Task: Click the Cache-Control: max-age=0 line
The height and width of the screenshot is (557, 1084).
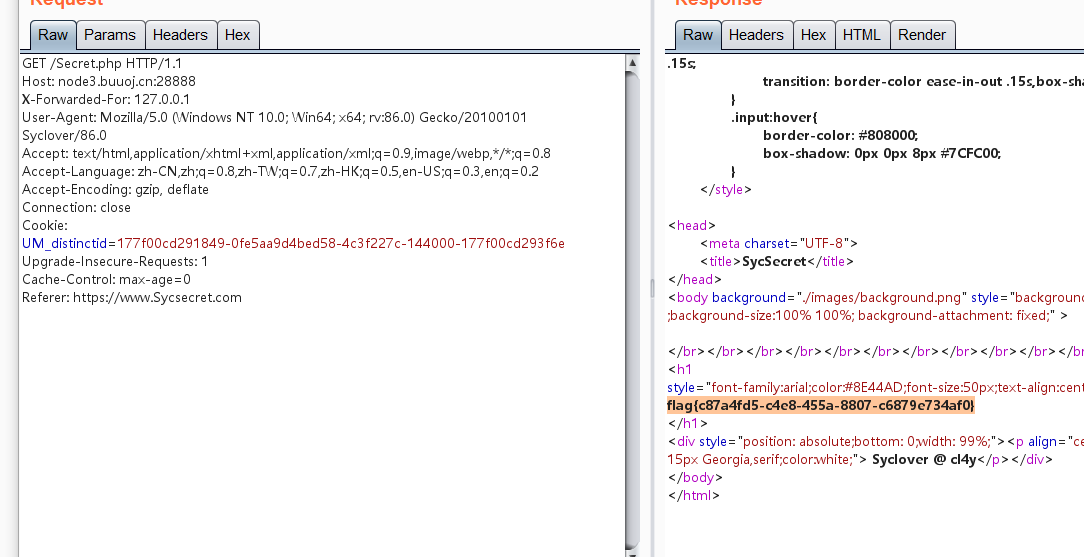Action: click(x=106, y=279)
